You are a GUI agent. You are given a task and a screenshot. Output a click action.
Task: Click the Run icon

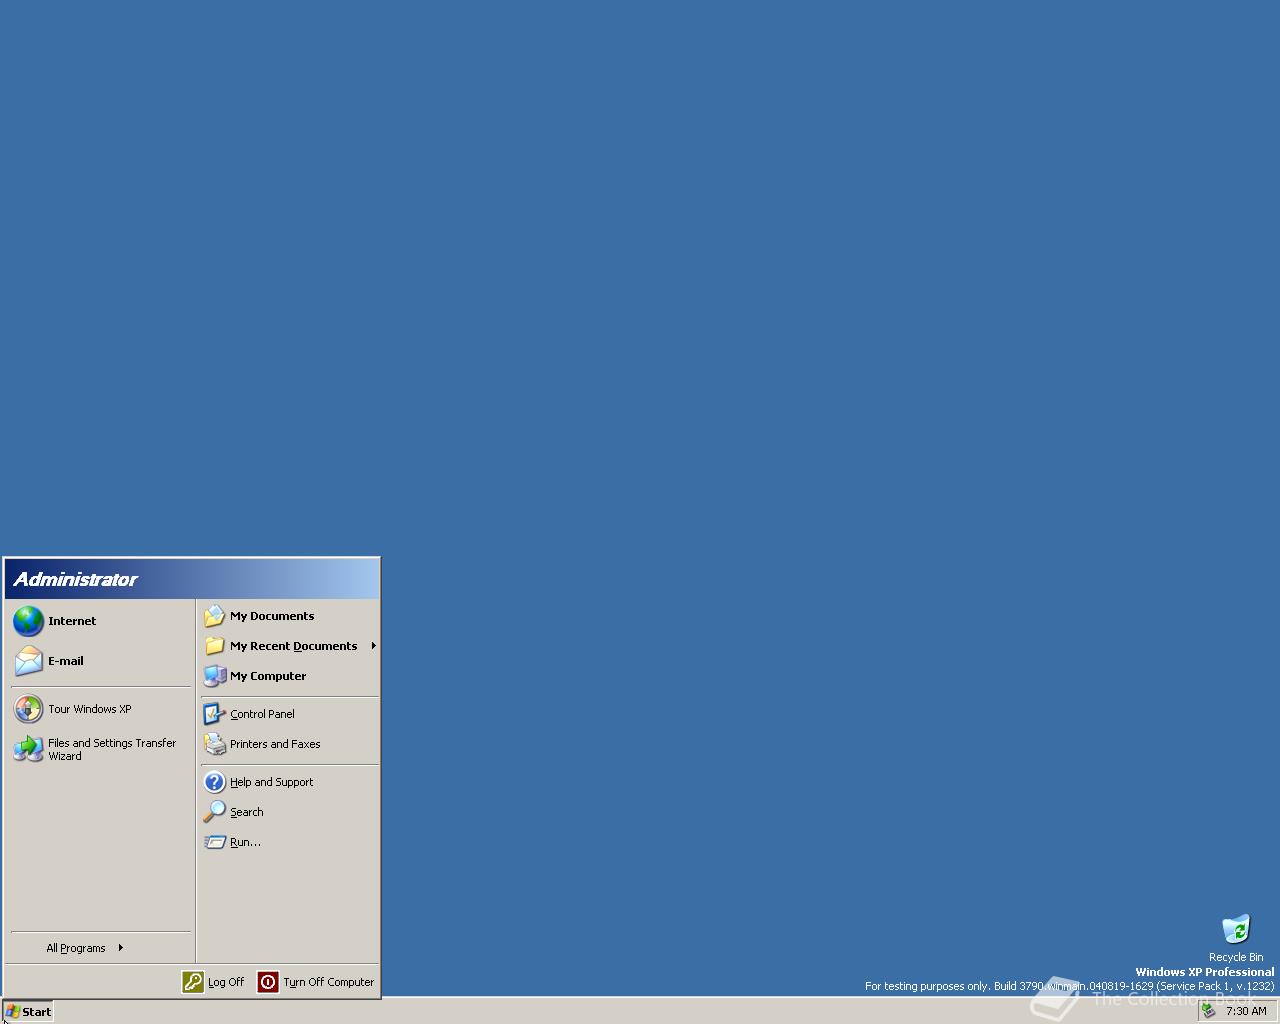pyautogui.click(x=214, y=842)
